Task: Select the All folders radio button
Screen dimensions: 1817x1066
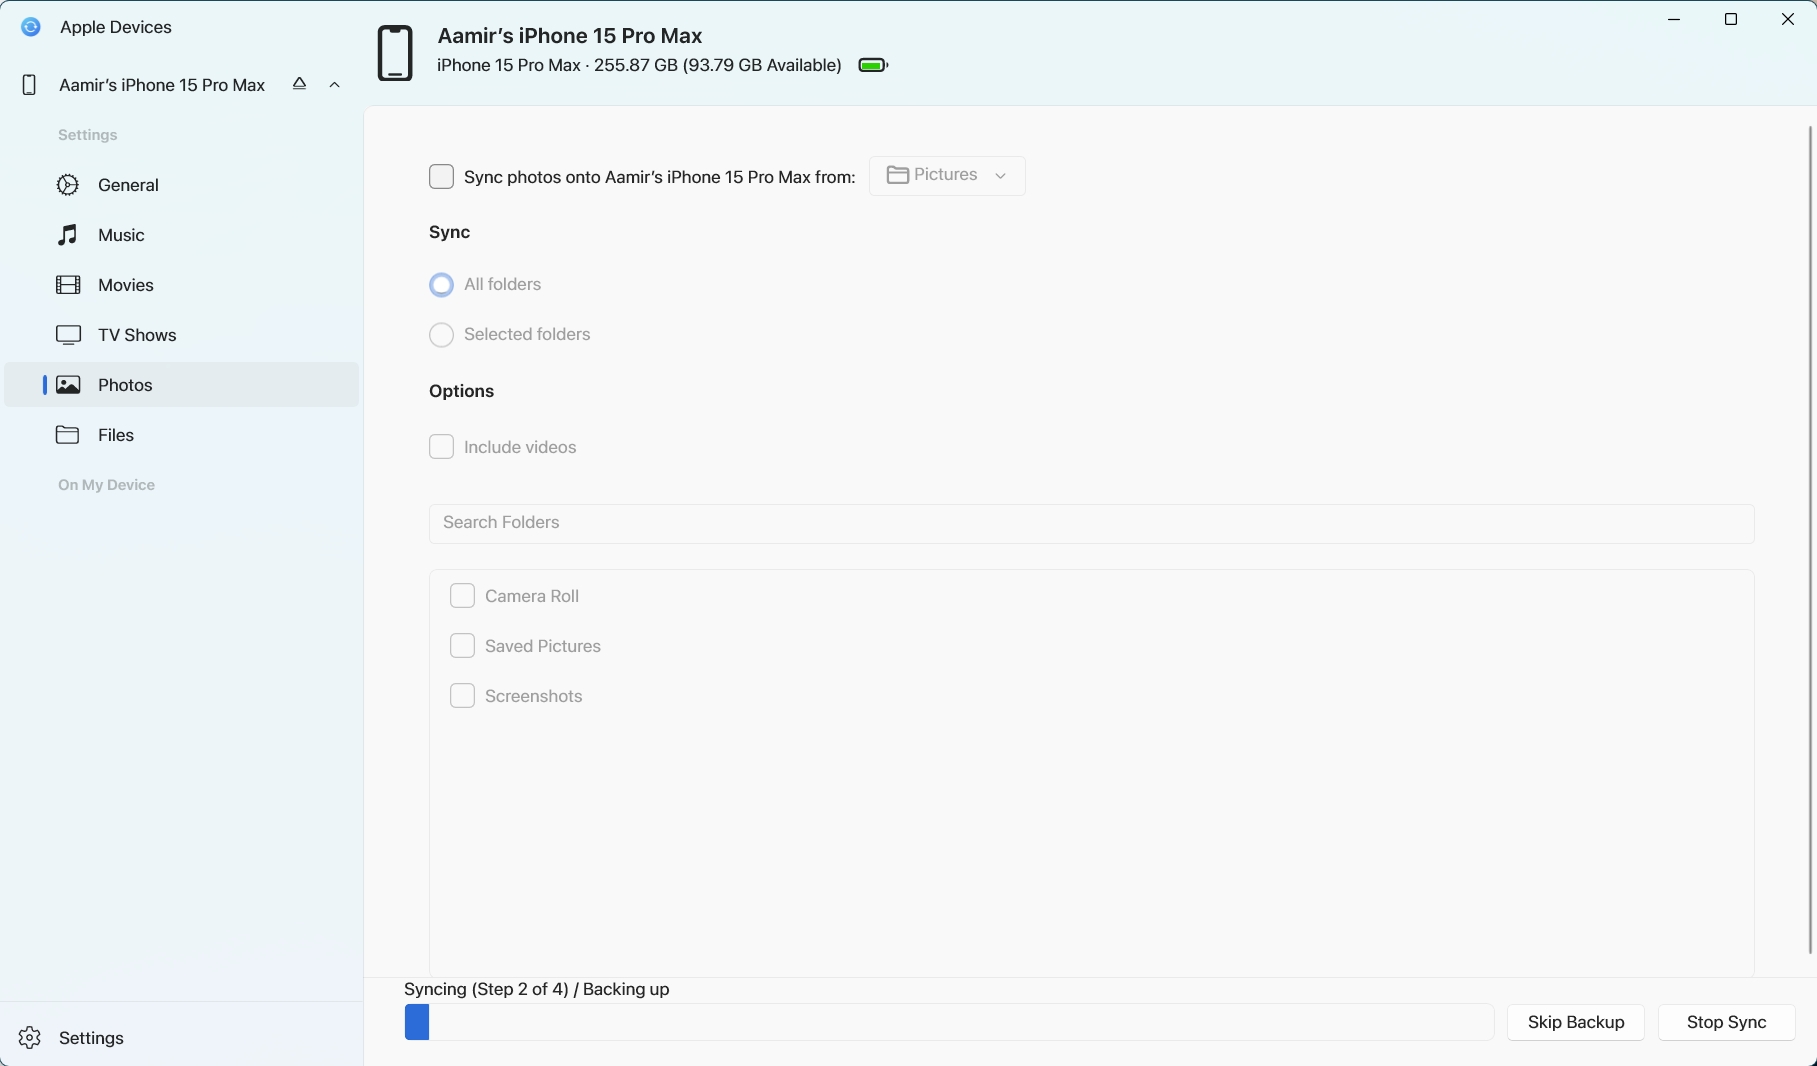Action: pos(441,285)
